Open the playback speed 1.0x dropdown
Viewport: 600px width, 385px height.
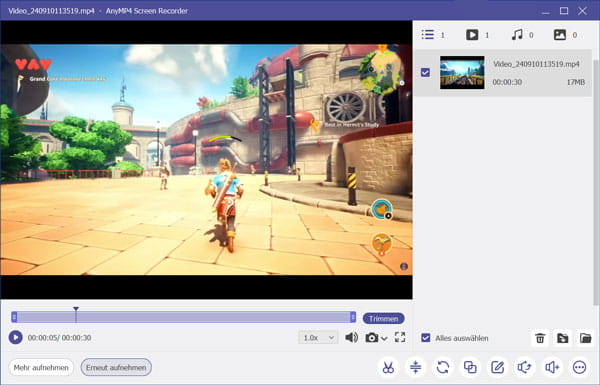point(318,338)
